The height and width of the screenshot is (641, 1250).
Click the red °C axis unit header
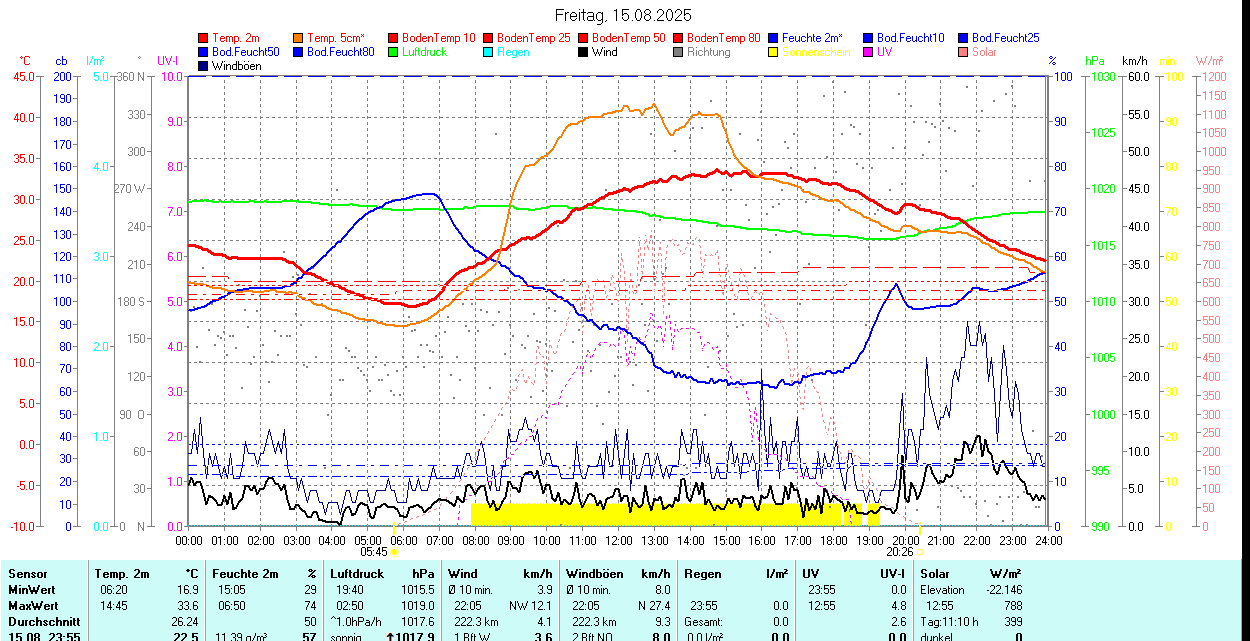pos(25,61)
